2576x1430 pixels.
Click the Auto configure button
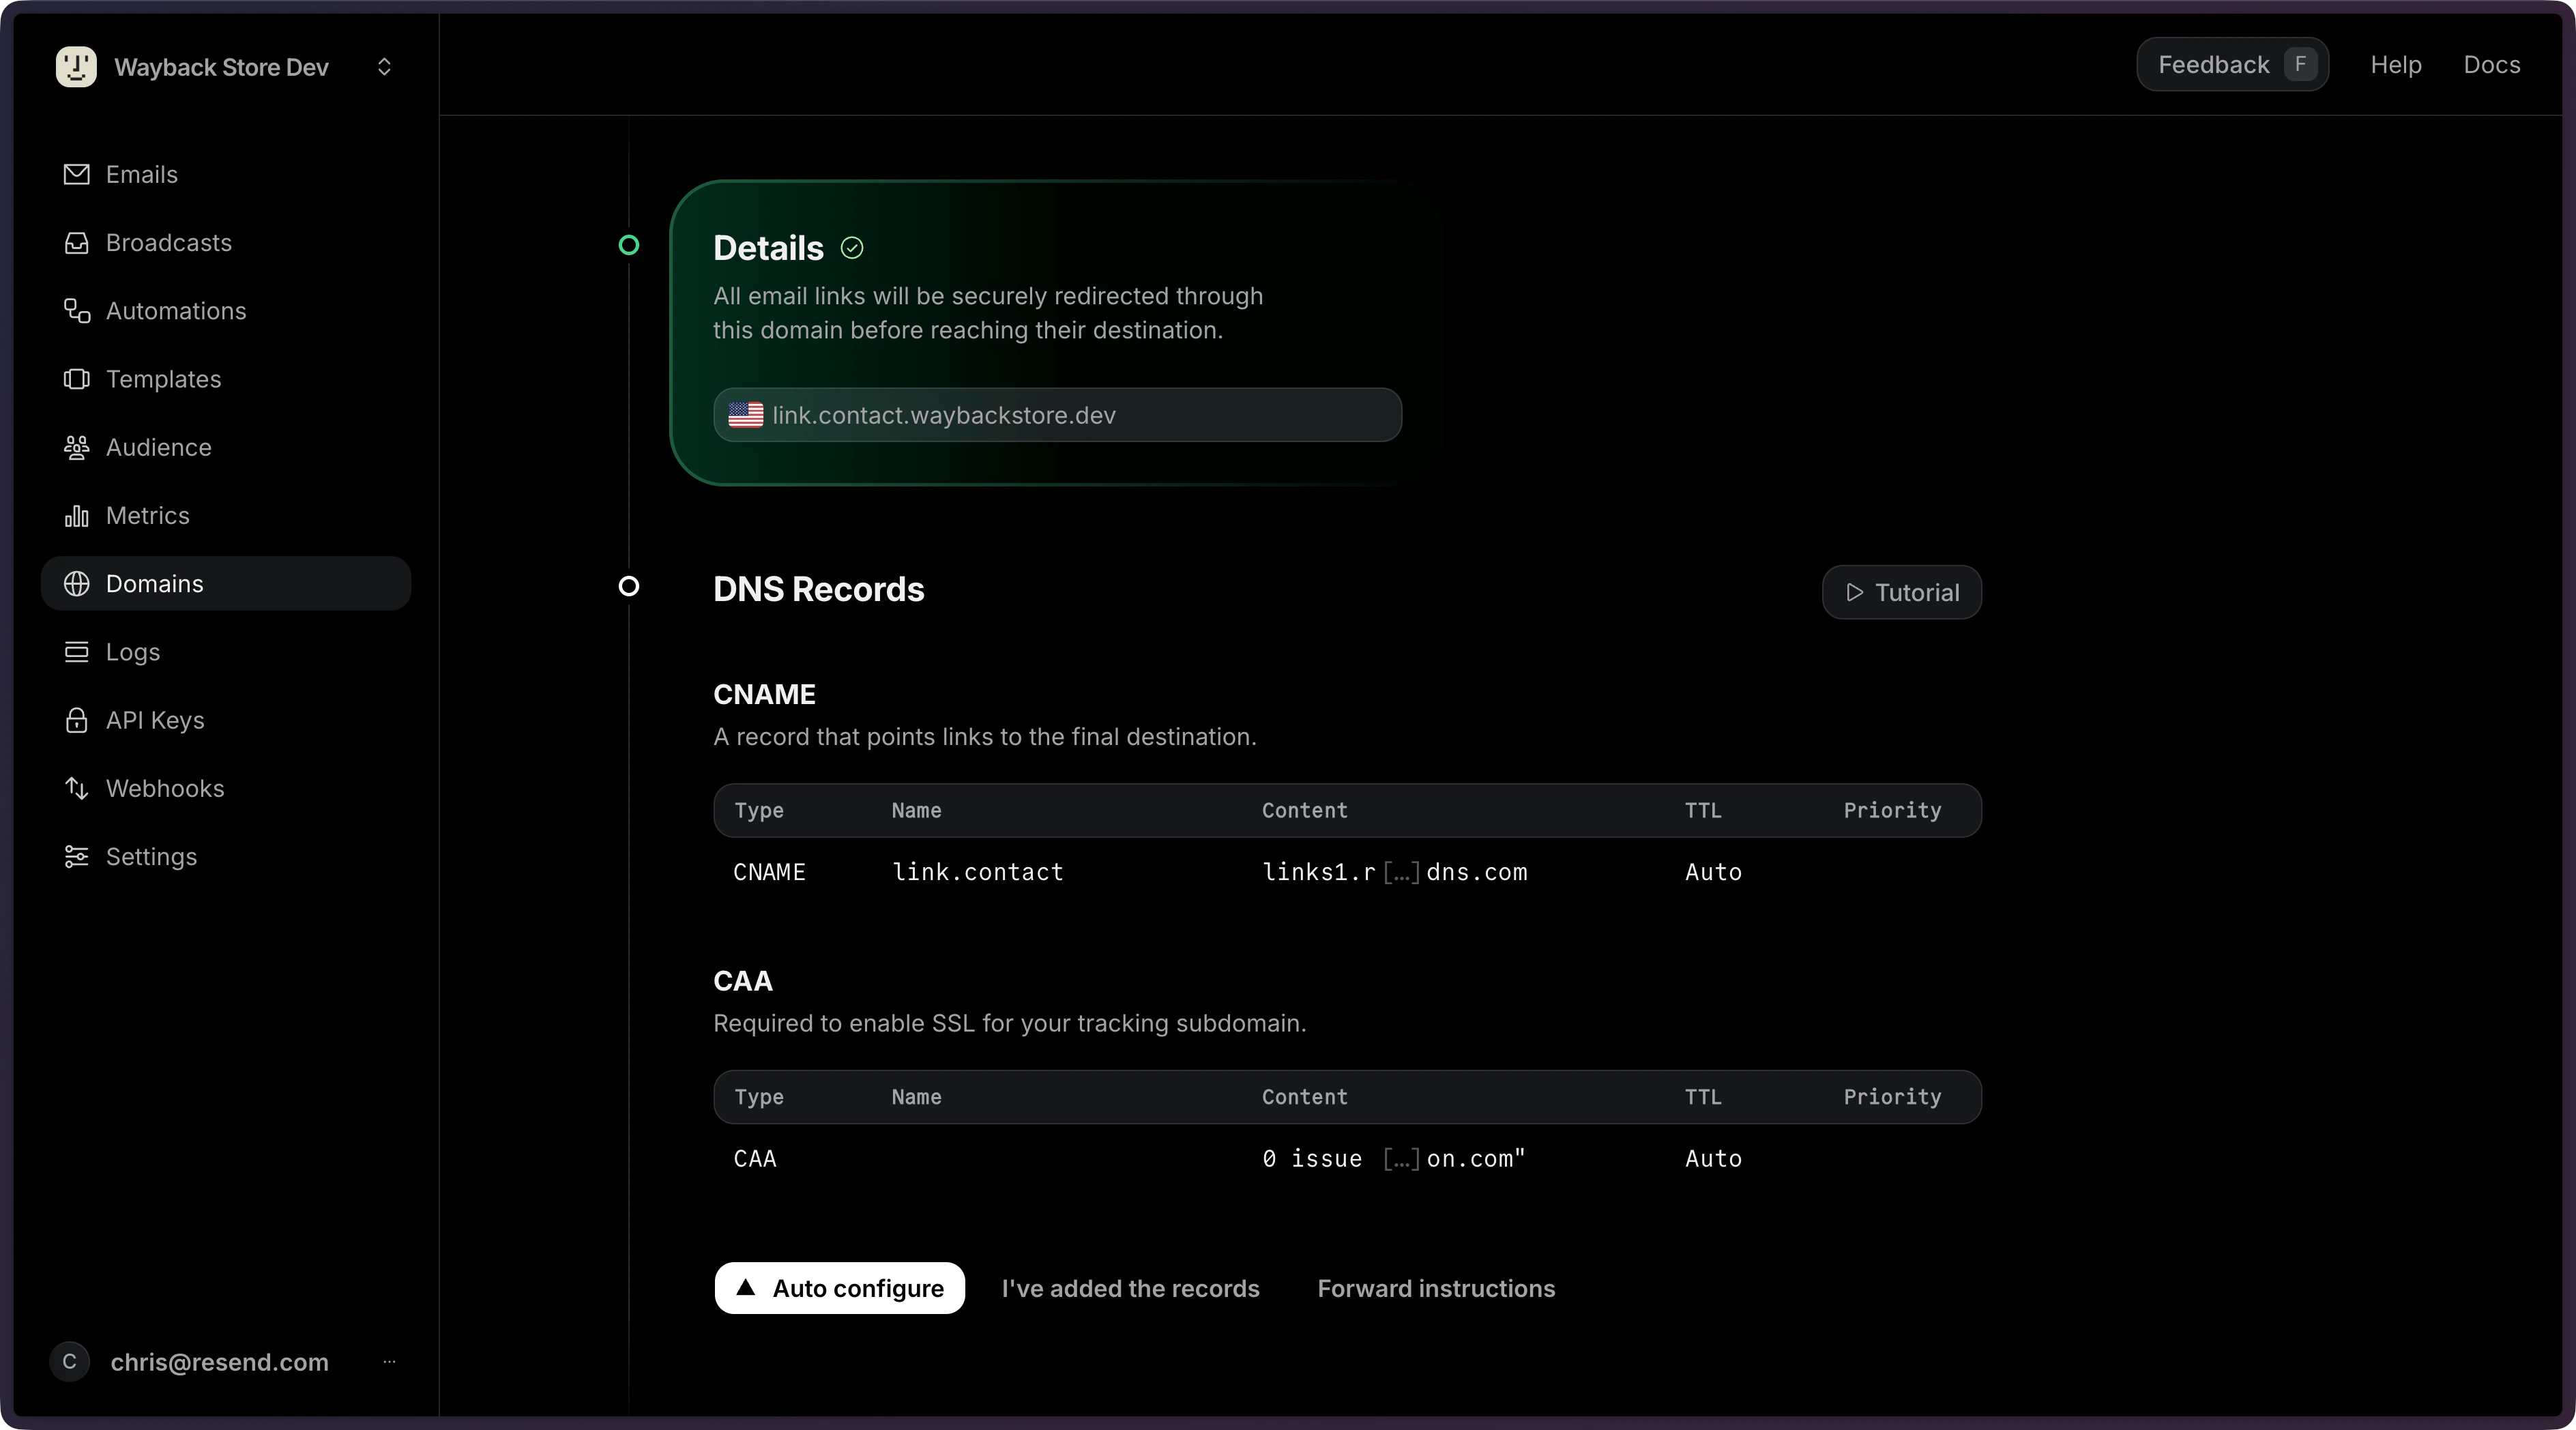839,1288
